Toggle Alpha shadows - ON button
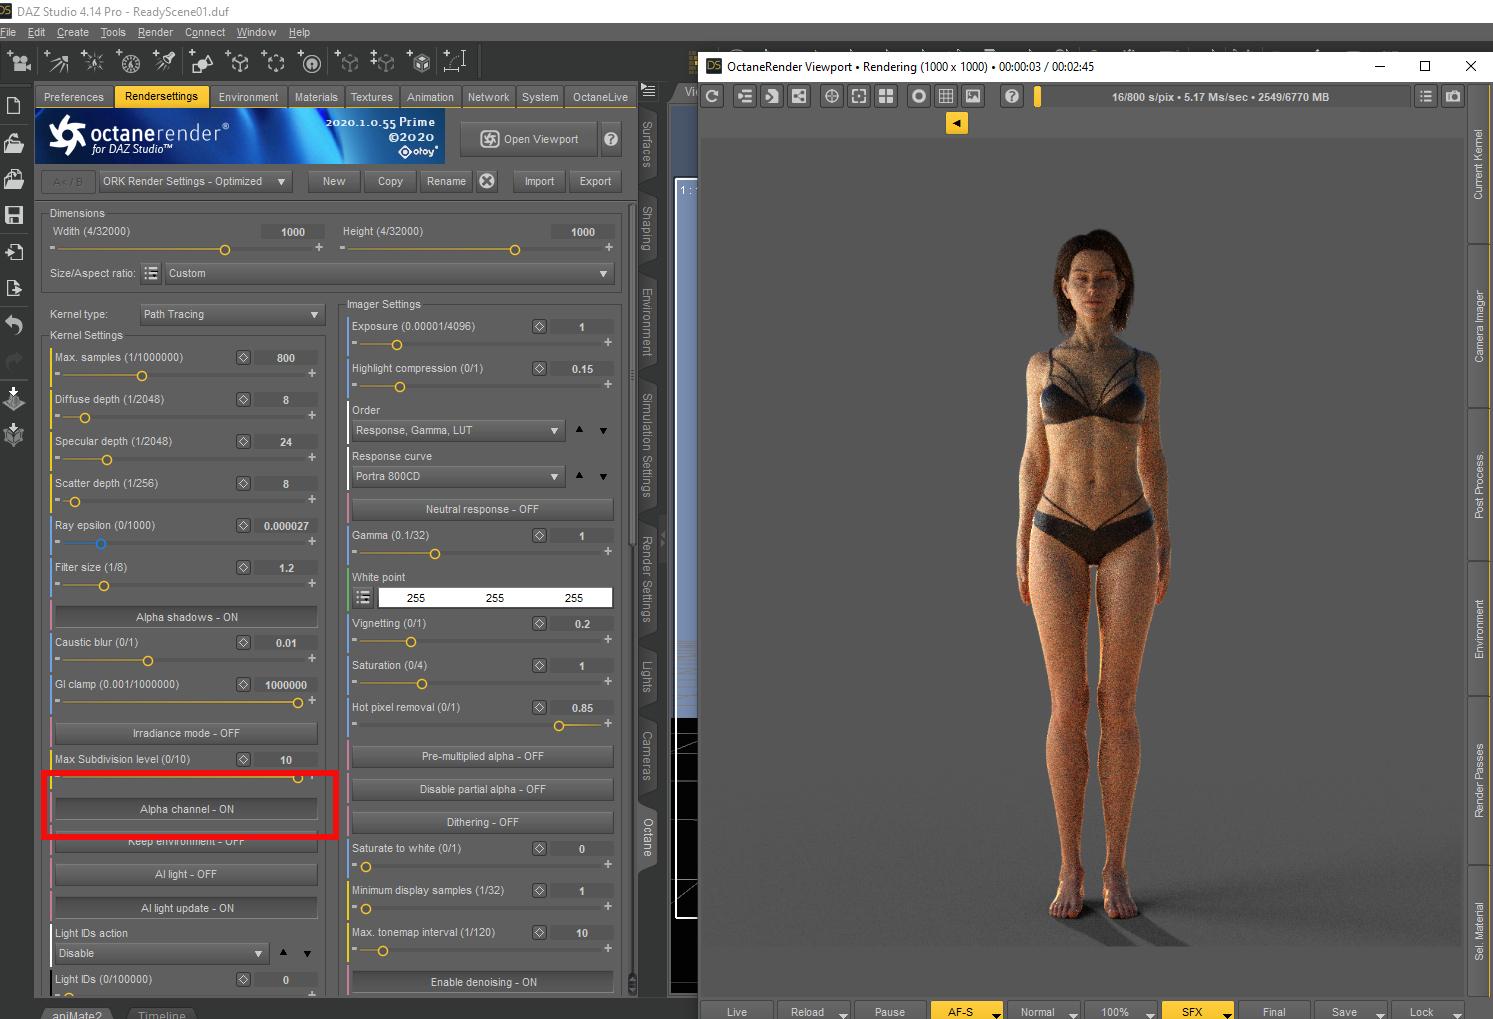Image resolution: width=1493 pixels, height=1019 pixels. click(186, 617)
